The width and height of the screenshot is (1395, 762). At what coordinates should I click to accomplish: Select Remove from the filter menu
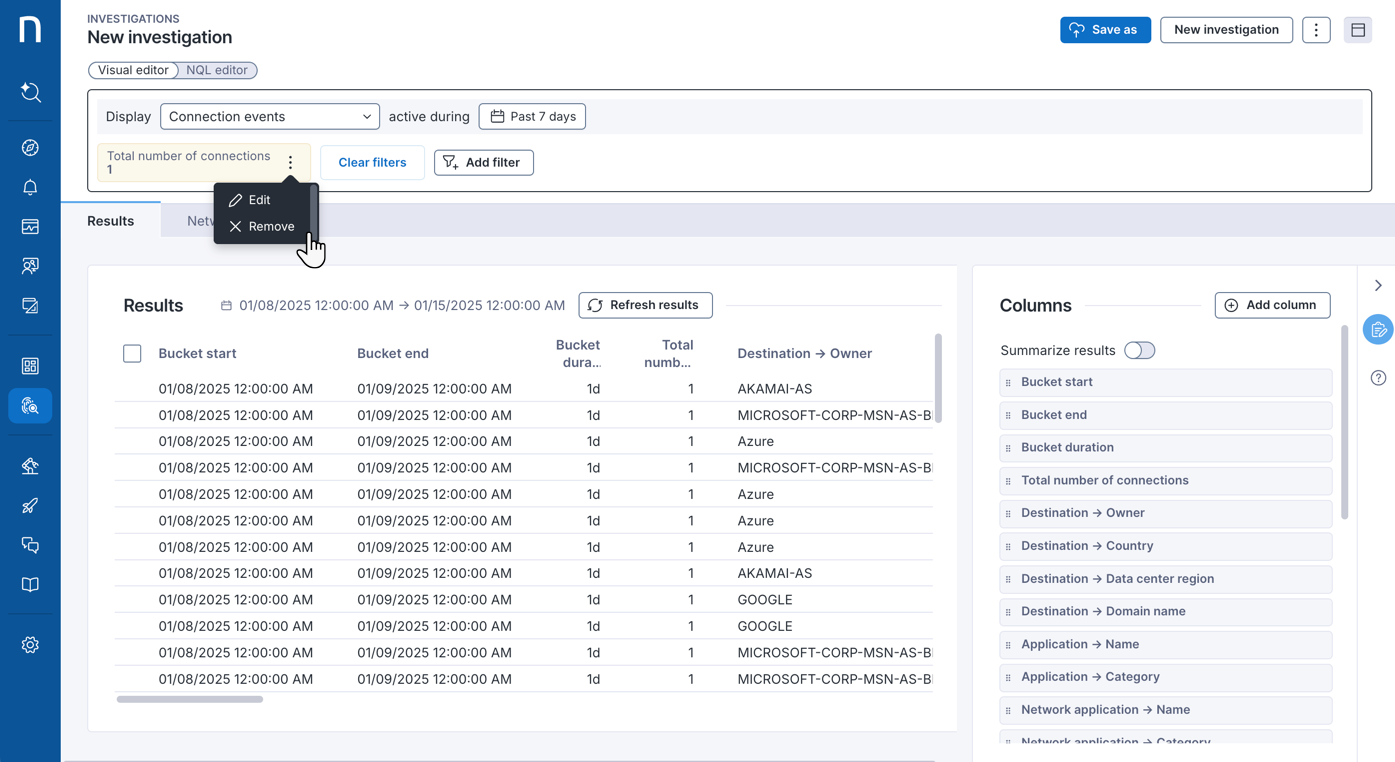coord(262,227)
